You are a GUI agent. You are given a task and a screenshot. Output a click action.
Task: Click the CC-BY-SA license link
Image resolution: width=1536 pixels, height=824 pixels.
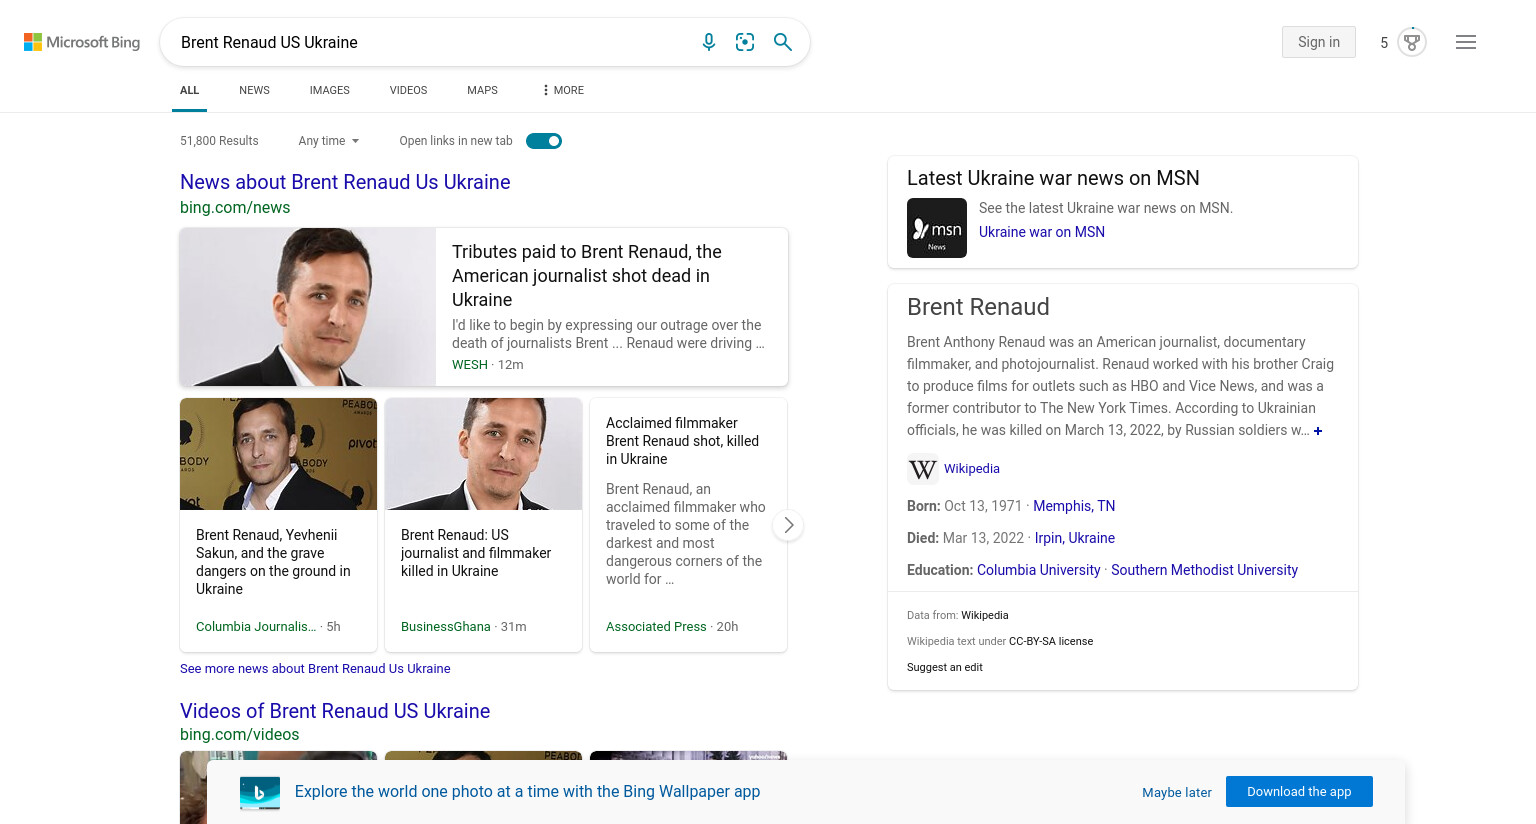click(x=1051, y=642)
